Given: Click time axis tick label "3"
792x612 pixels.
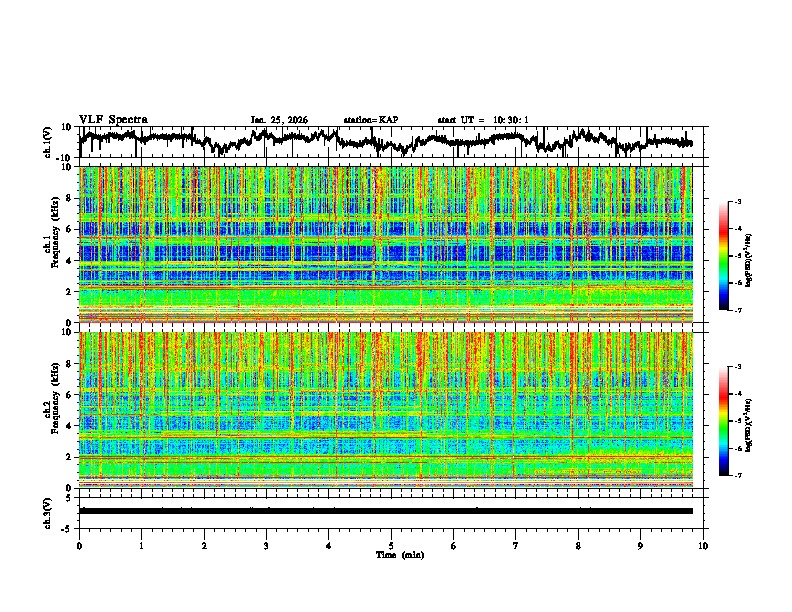Looking at the screenshot, I should [266, 546].
